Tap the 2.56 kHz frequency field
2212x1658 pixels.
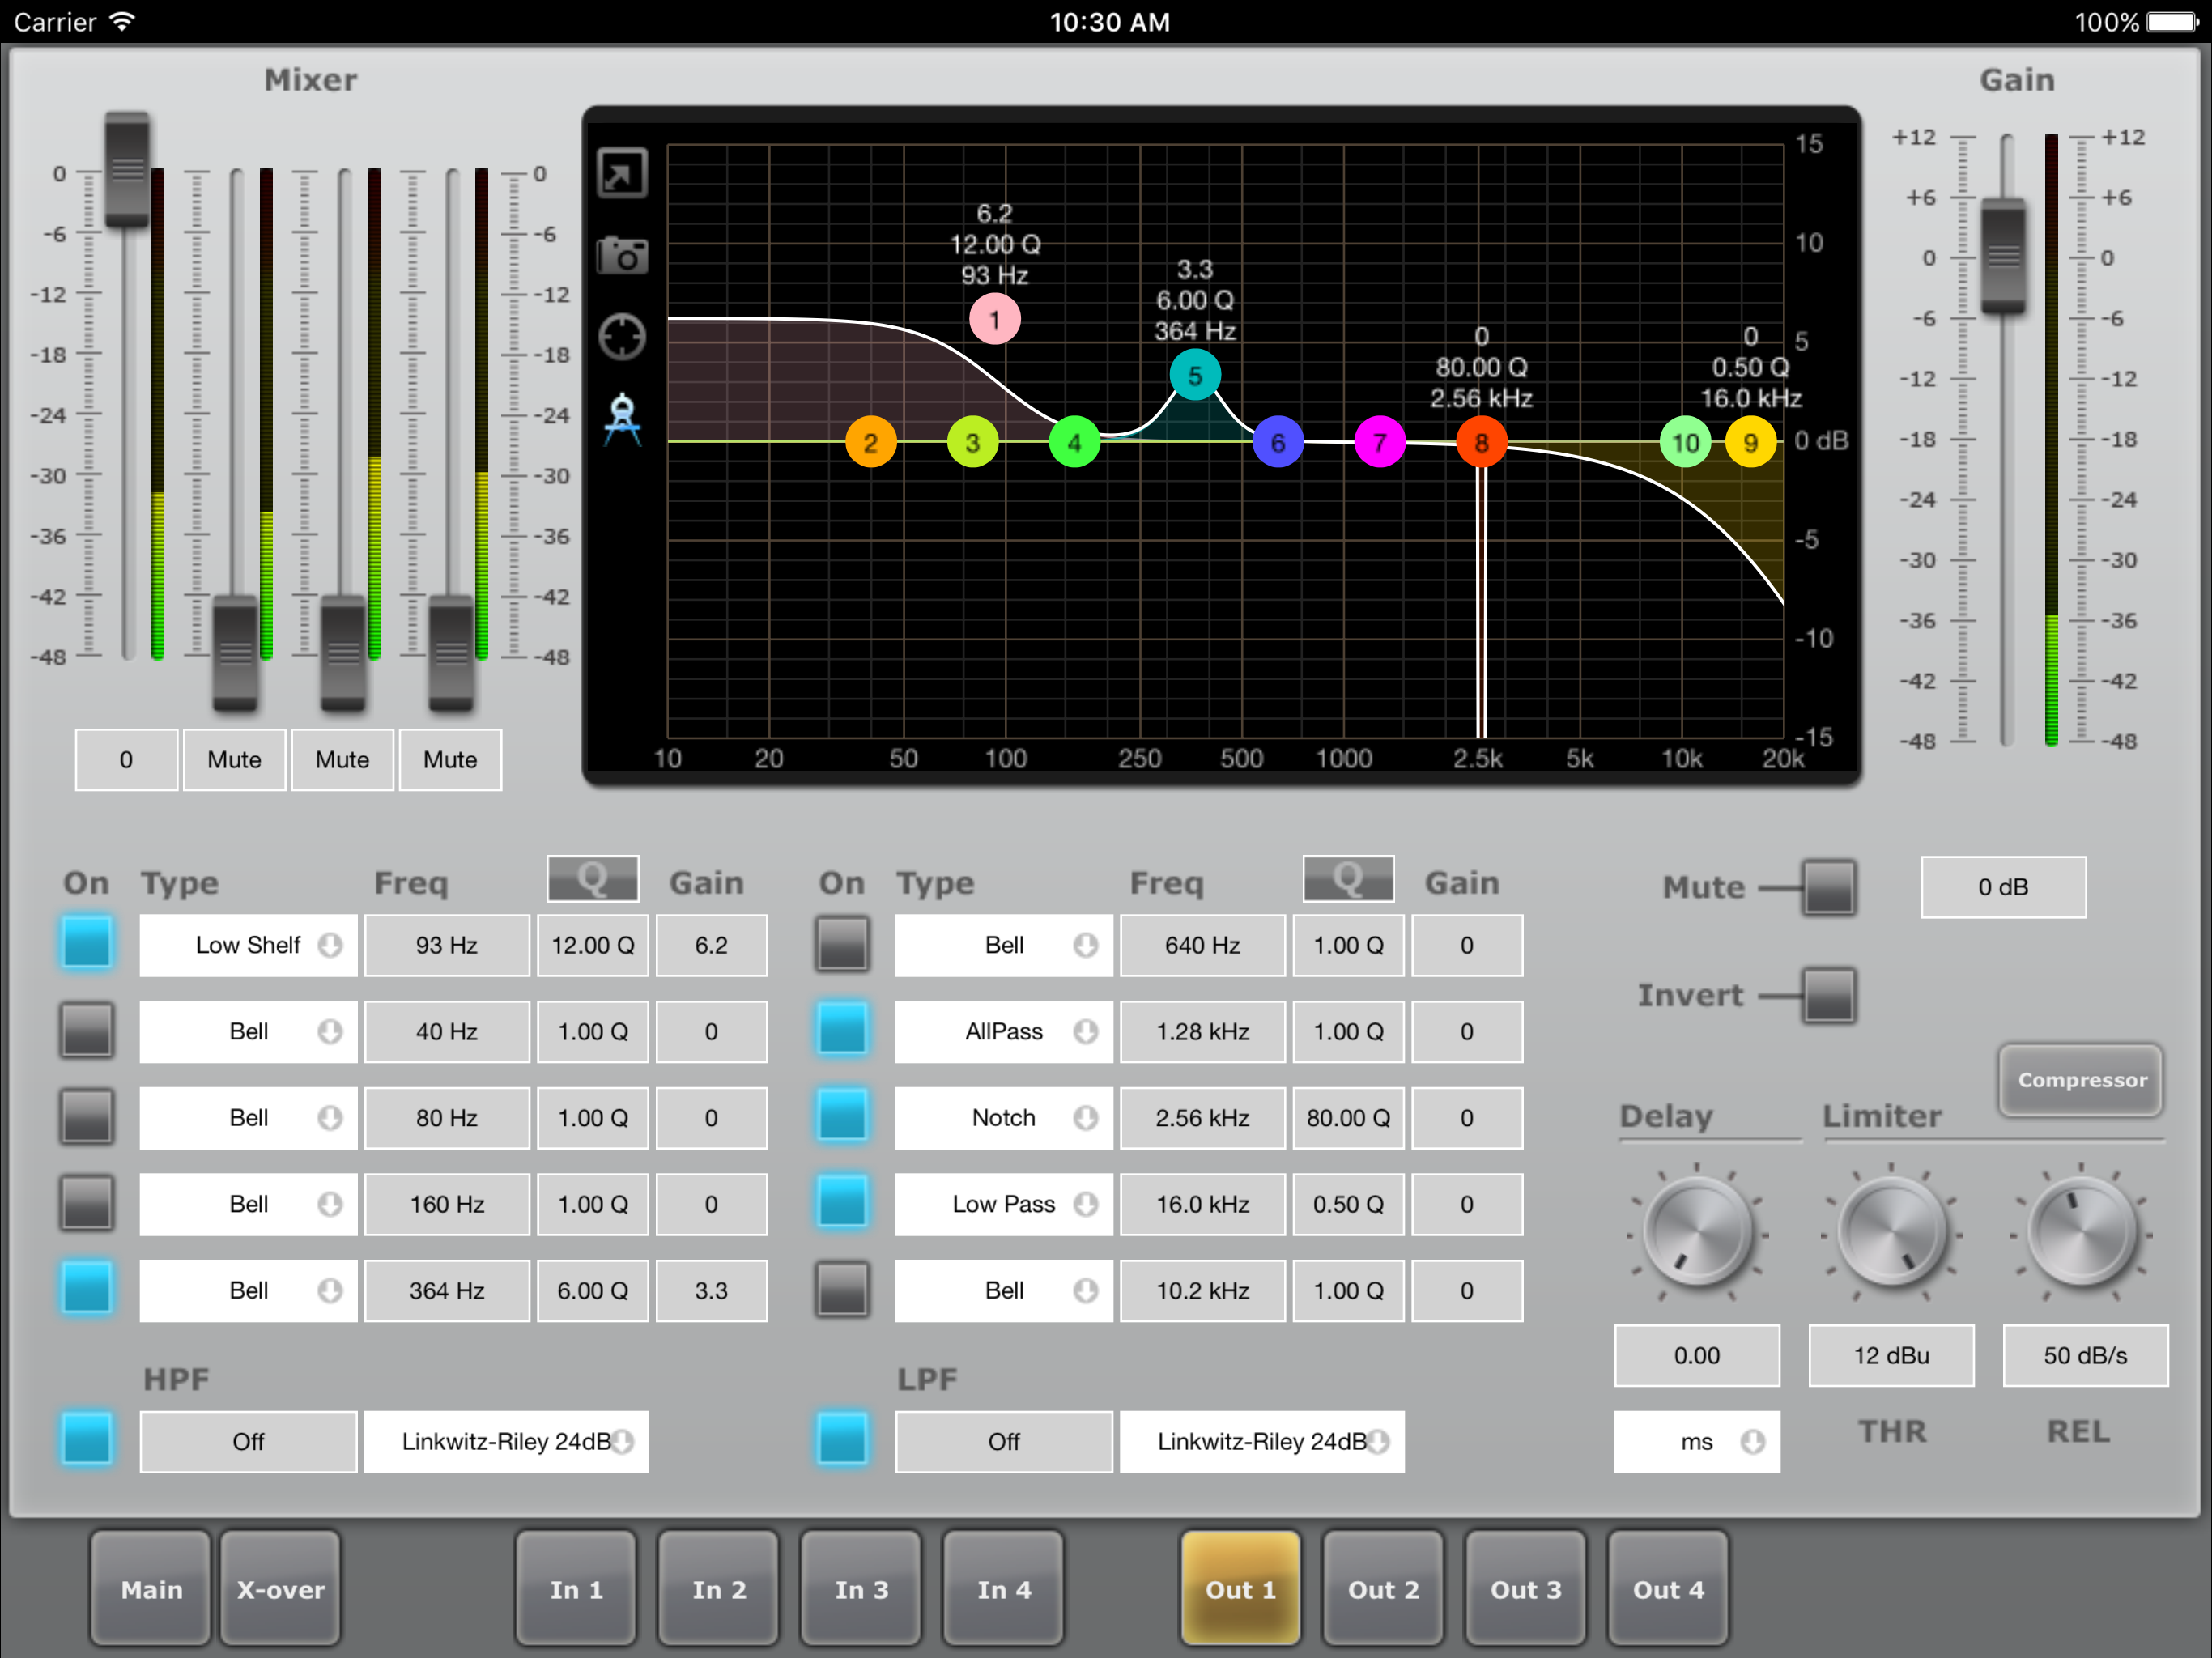(x=1202, y=1117)
